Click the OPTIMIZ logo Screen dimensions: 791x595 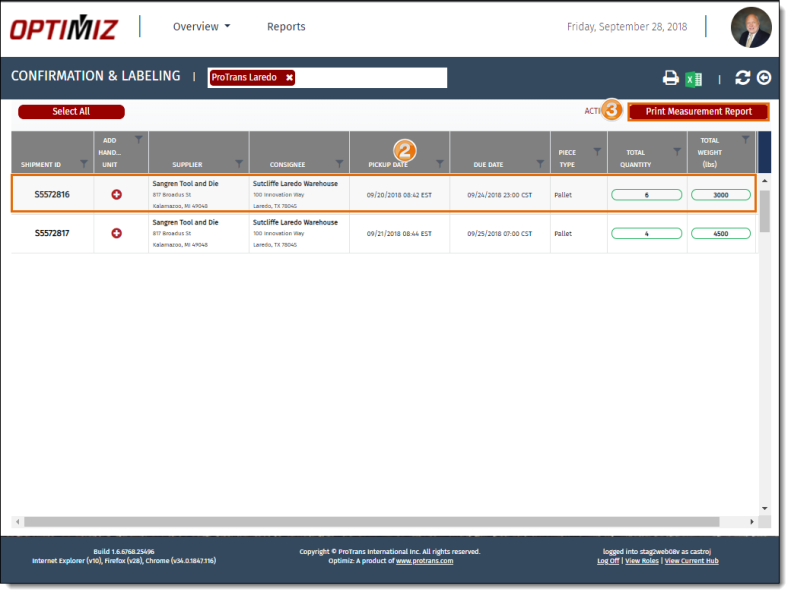point(64,28)
